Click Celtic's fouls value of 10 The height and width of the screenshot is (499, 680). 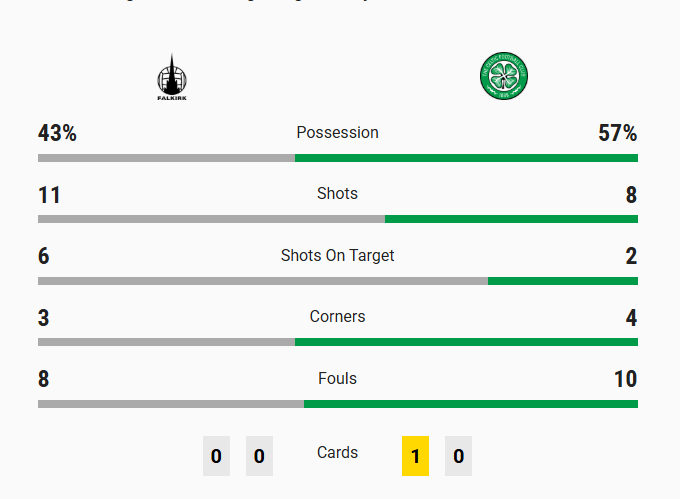(x=625, y=380)
